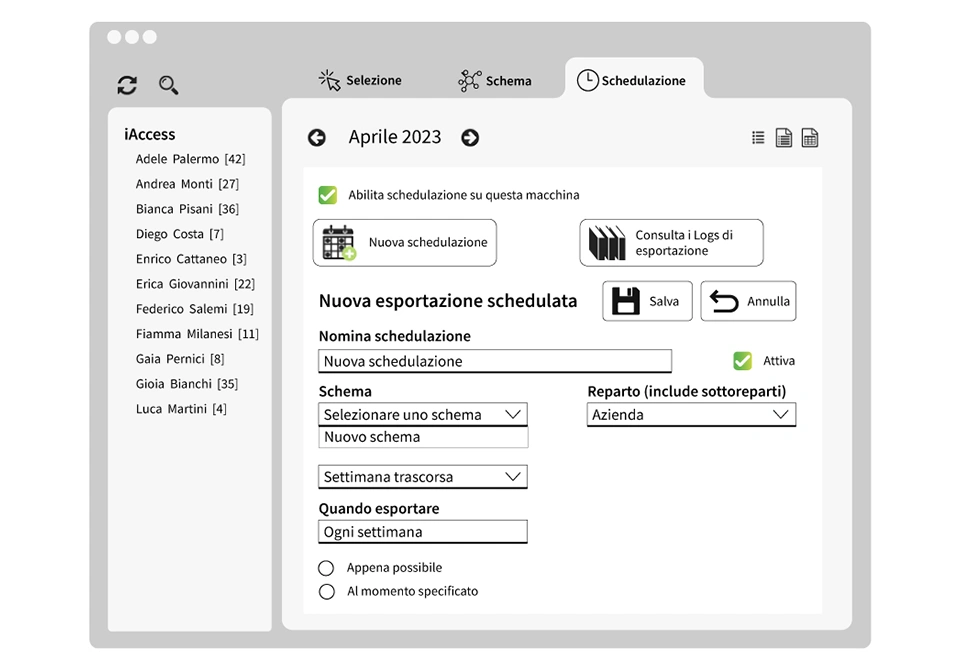Open the Settimana trascorsa dropdown
960x670 pixels.
(422, 476)
